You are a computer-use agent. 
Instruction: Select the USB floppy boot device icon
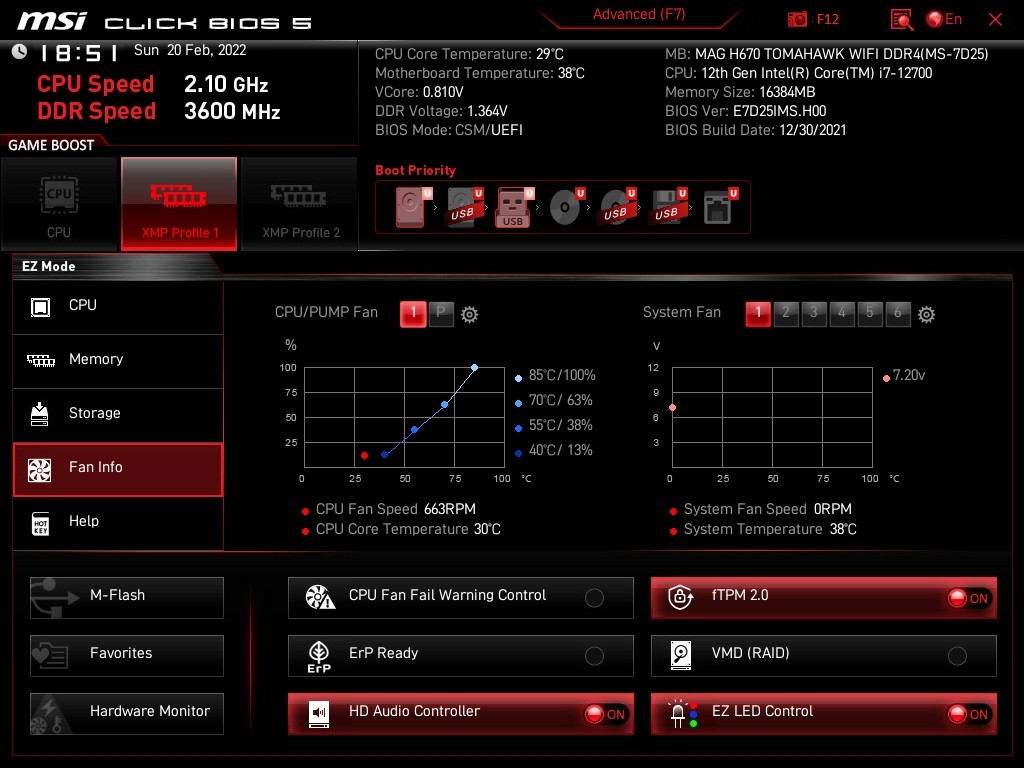click(668, 207)
